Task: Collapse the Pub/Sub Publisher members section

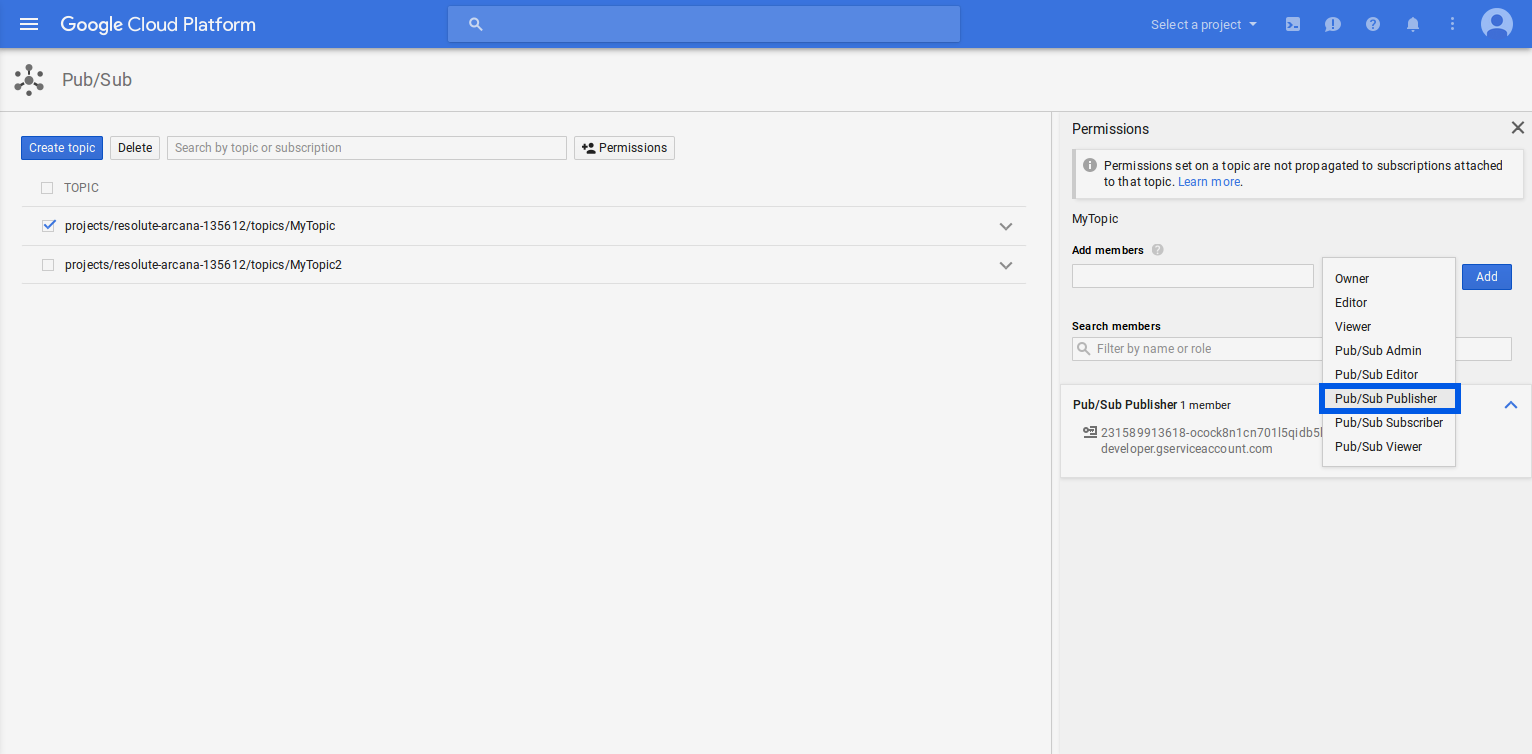Action: (1511, 405)
